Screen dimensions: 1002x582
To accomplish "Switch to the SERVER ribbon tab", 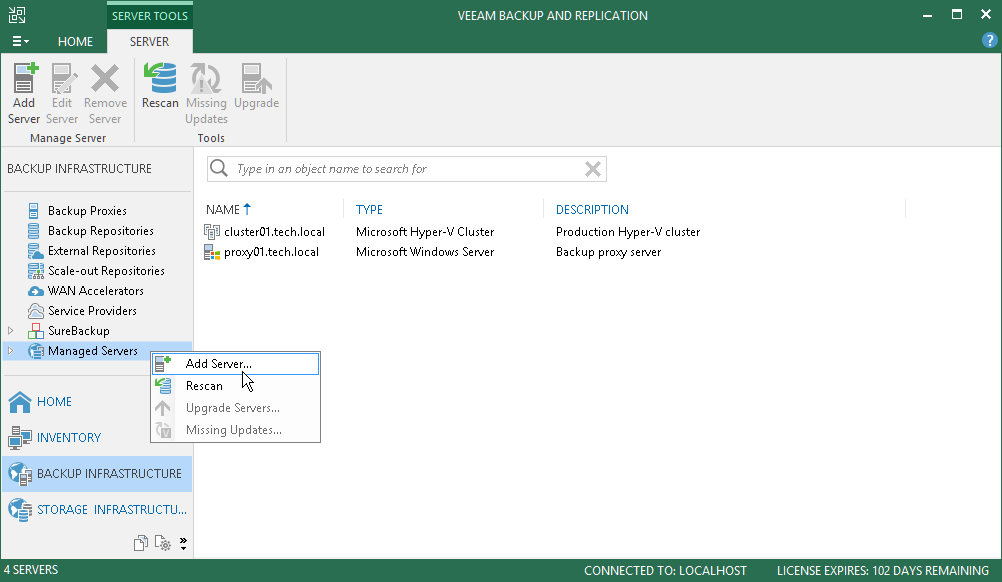I will (150, 42).
